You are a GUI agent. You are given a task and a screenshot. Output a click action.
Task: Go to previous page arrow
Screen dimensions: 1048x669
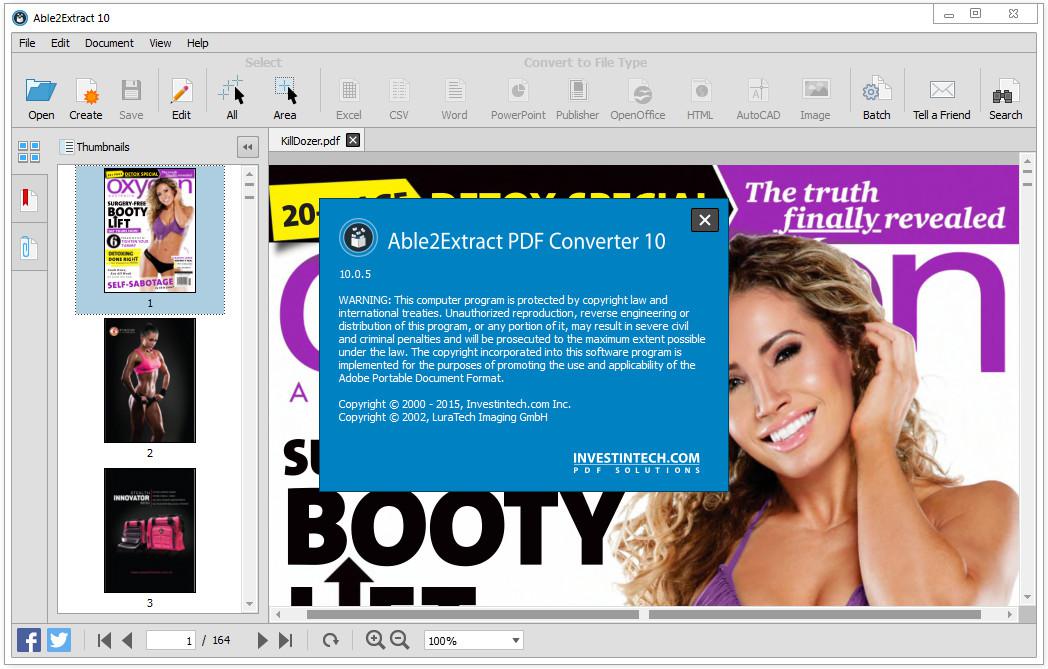coord(127,640)
